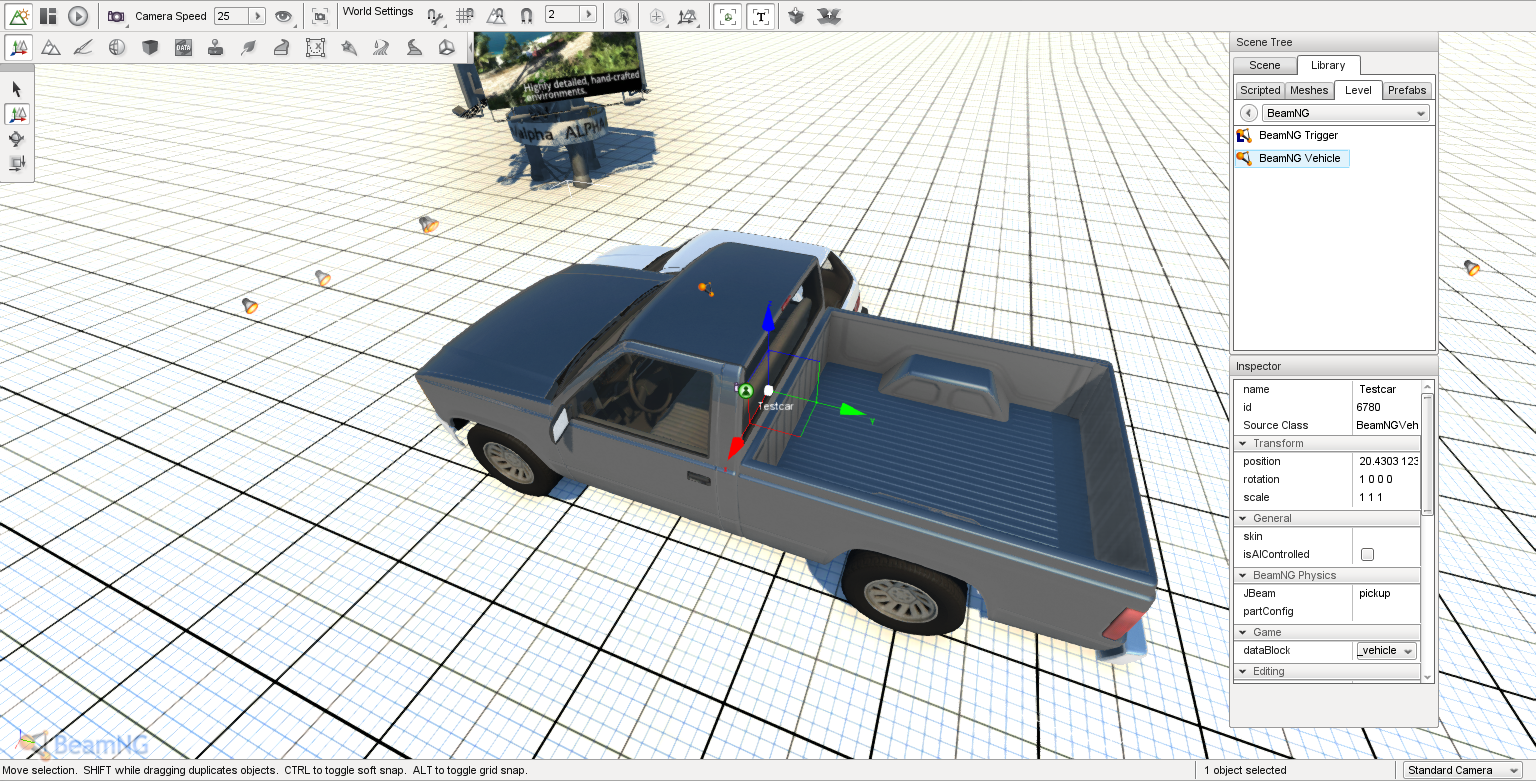Open the Camera Speed arrow dropdown
1536x781 pixels.
click(x=257, y=16)
